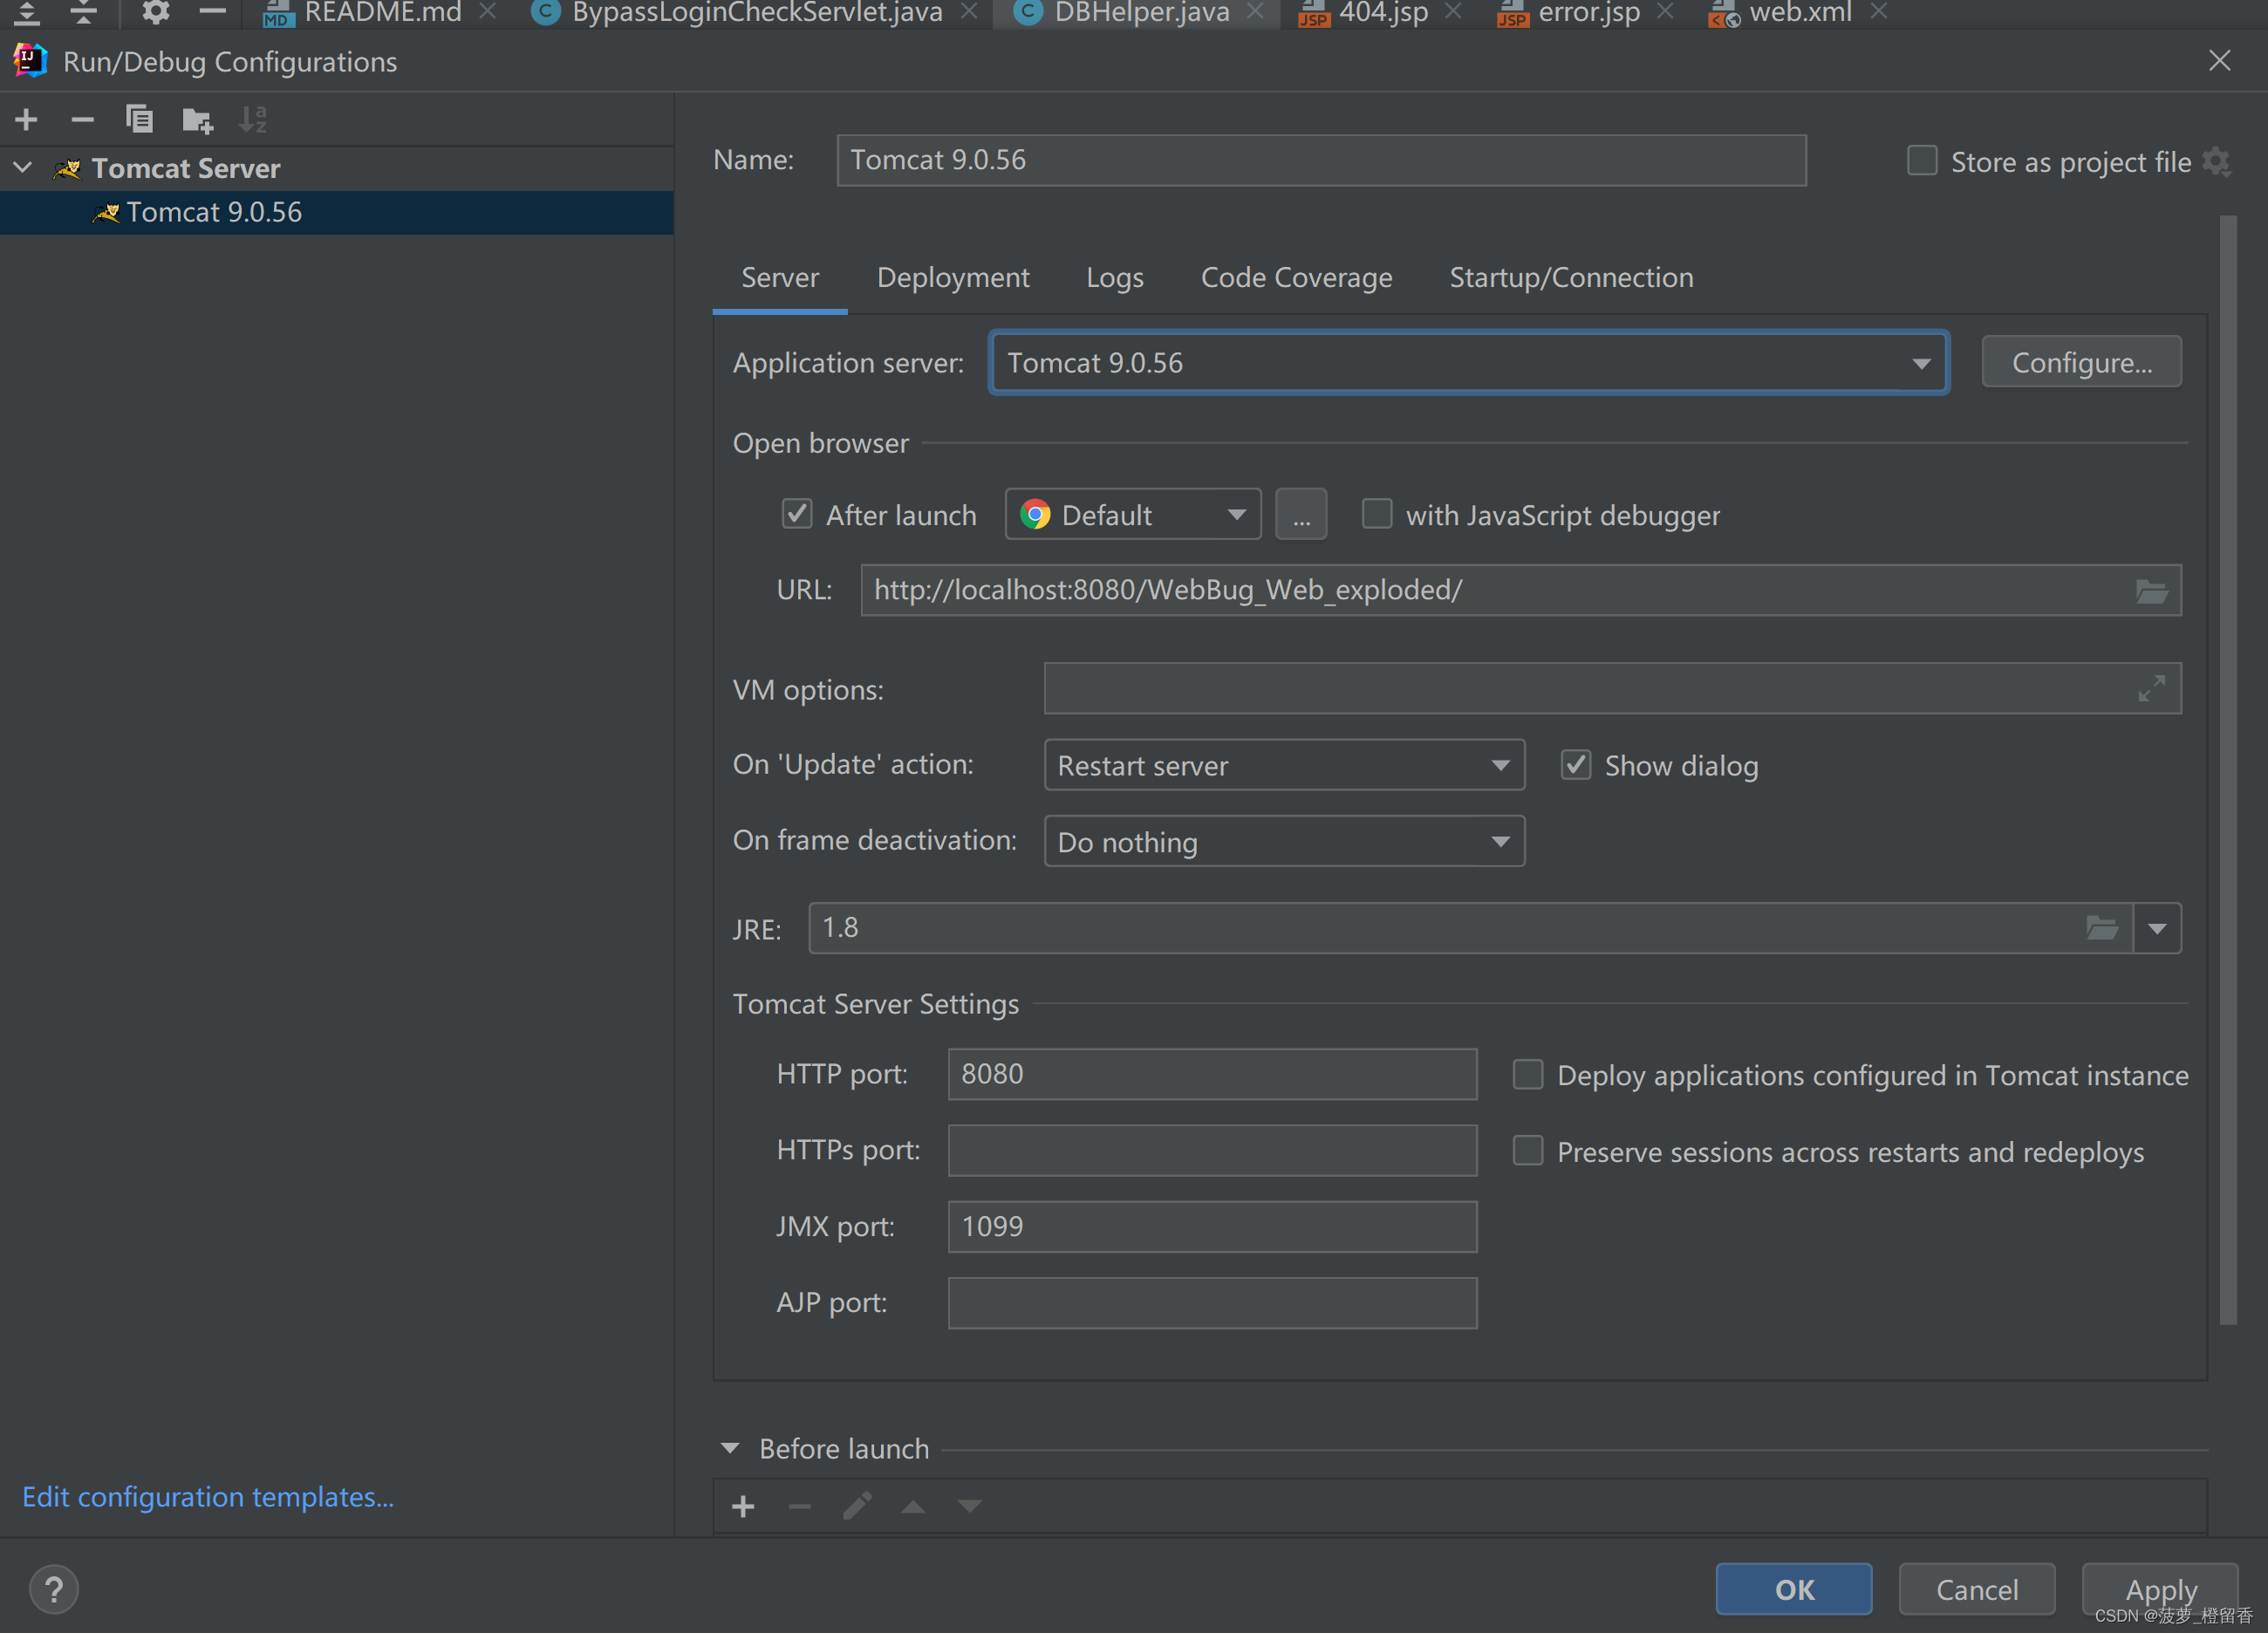
Task: Enable Deploy applications configured in Tomcat instance
Action: [x=1528, y=1075]
